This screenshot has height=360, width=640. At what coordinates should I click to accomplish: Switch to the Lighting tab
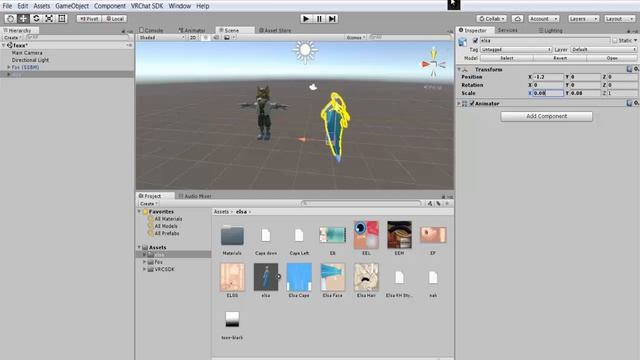pos(550,30)
